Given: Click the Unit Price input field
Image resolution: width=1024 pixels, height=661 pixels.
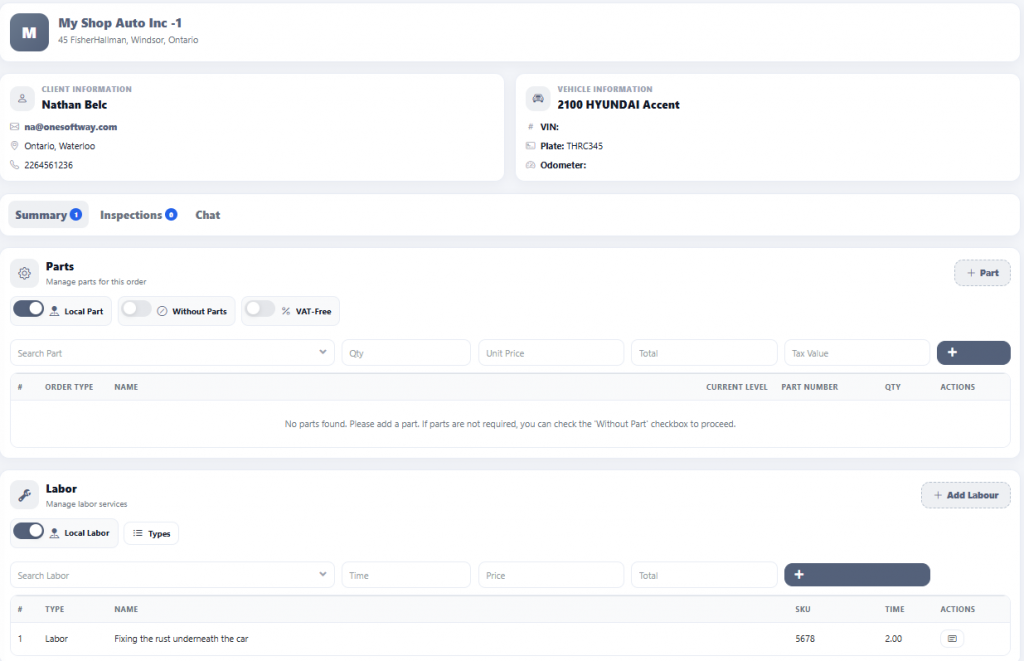Looking at the screenshot, I should [x=550, y=353].
